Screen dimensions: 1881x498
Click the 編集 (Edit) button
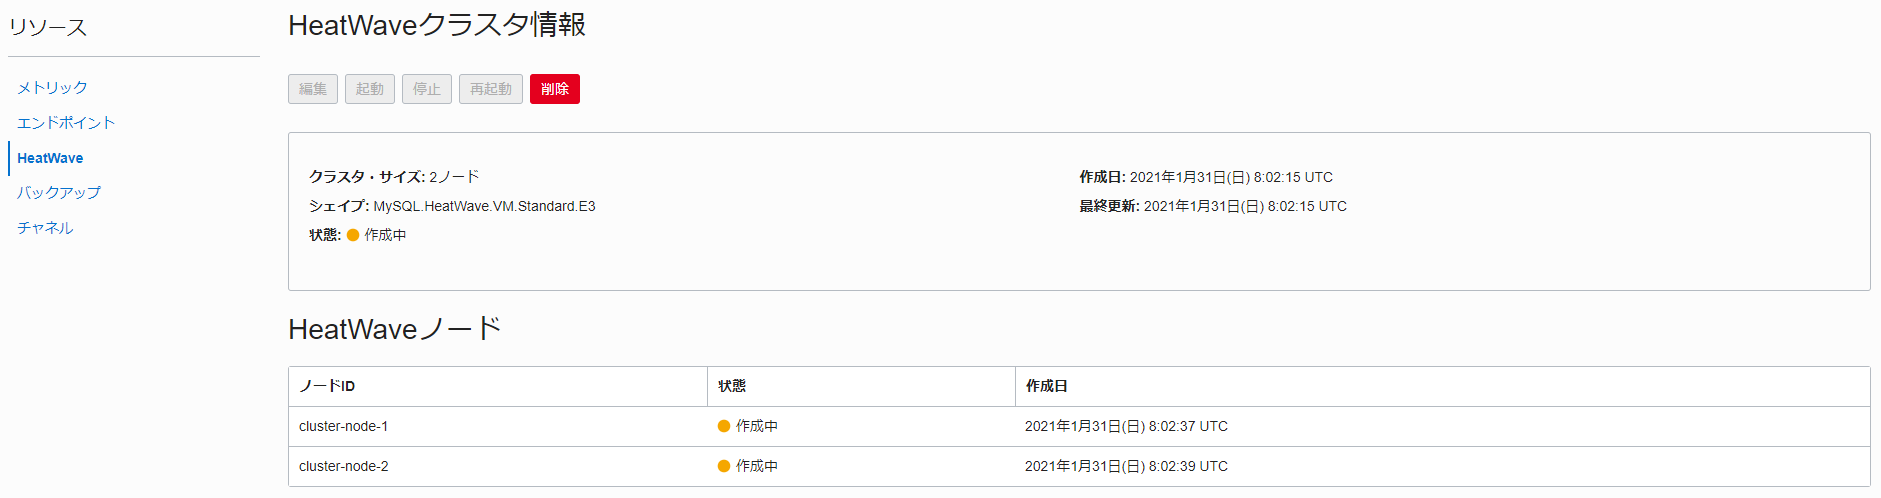[313, 89]
